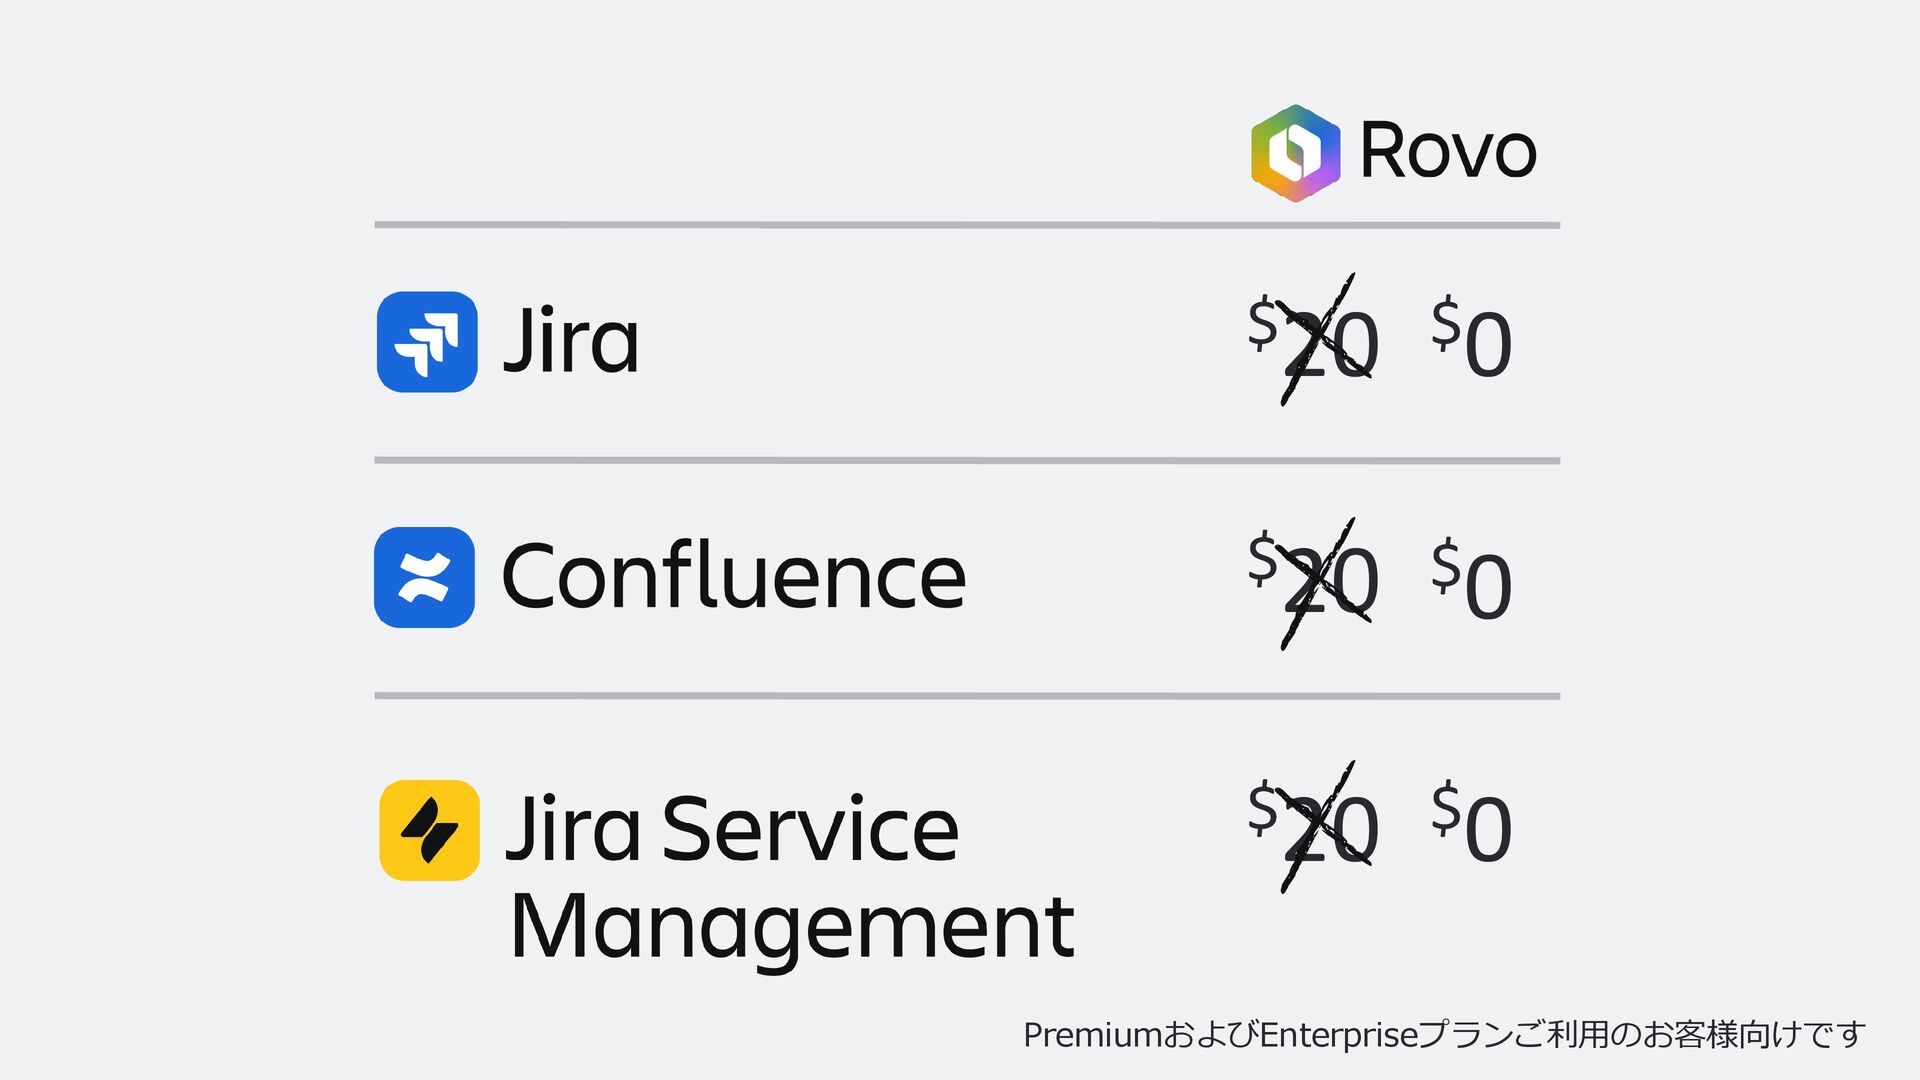Click $0 price for Jira Service Management

coord(1472,824)
